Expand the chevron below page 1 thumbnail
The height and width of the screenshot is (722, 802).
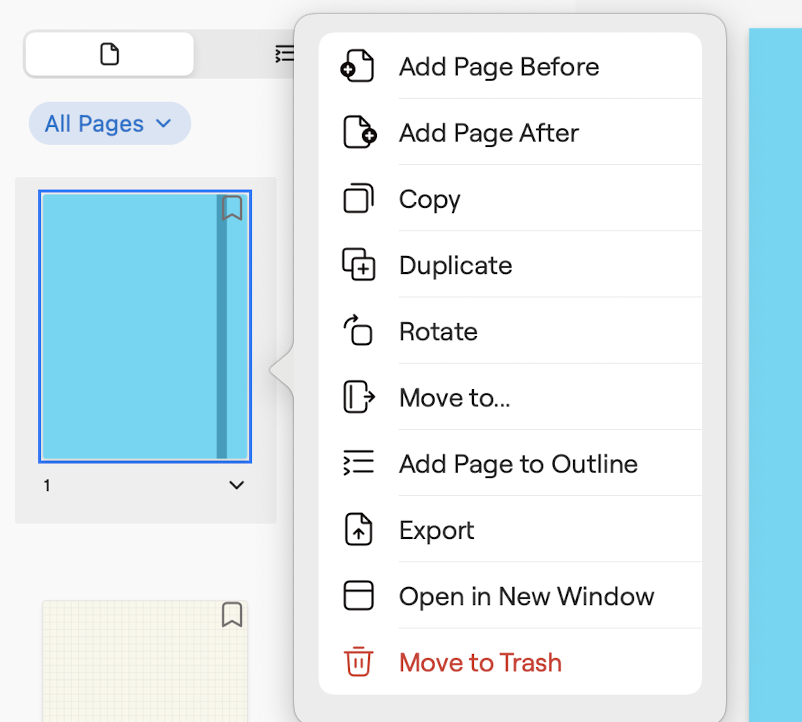point(236,486)
